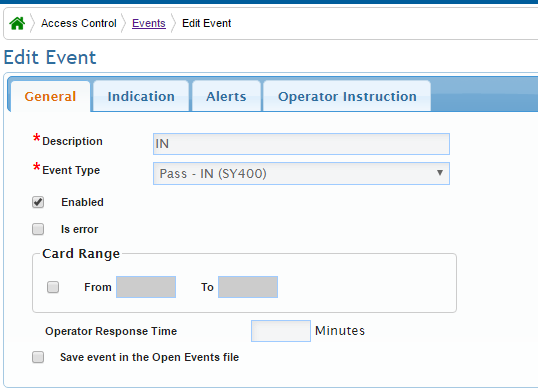Focus the Description input field
This screenshot has width=538, height=388.
(301, 144)
